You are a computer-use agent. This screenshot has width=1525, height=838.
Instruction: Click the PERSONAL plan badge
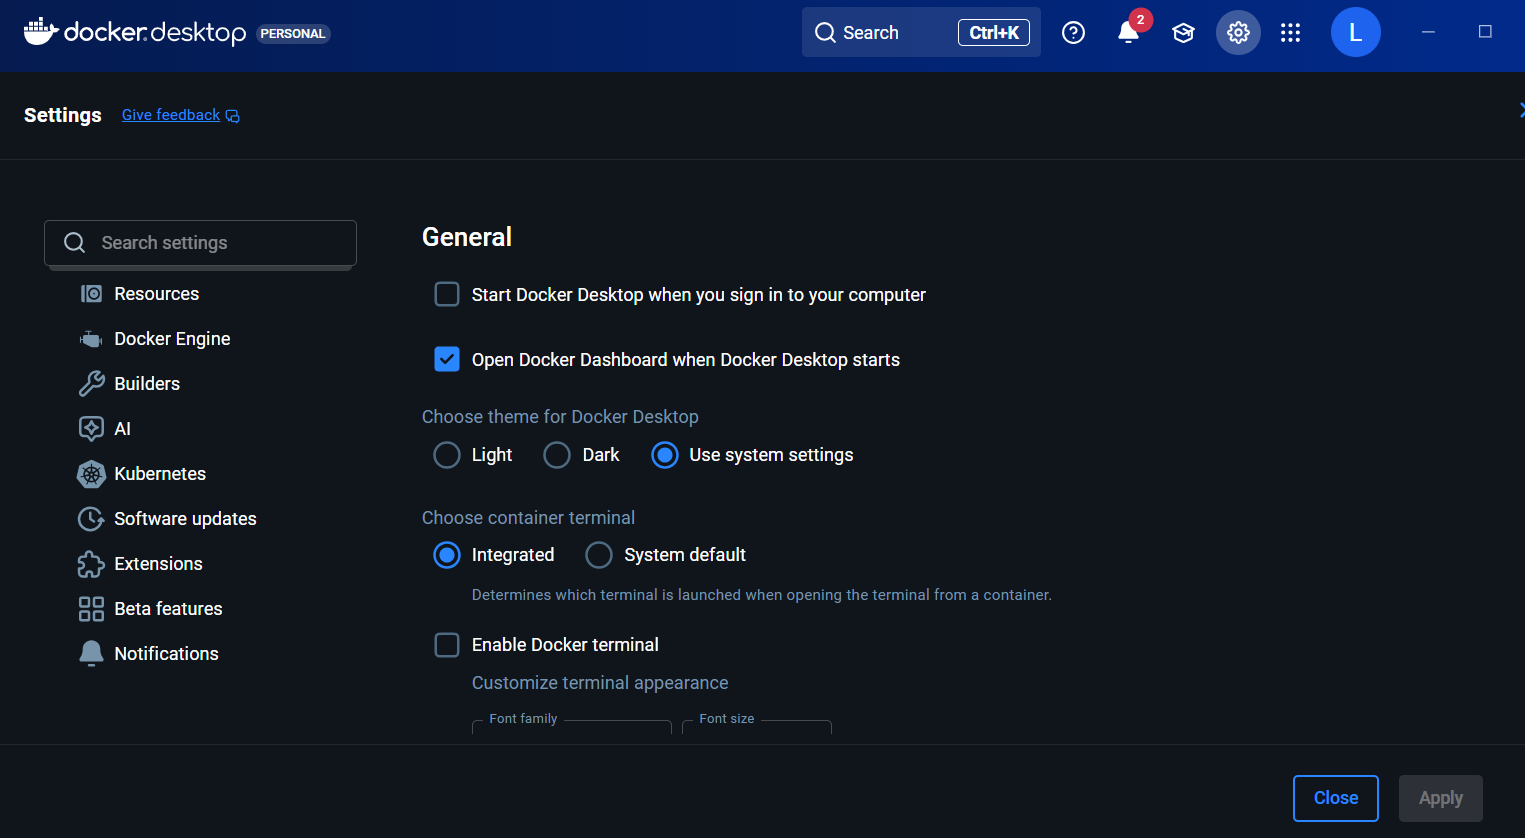[x=293, y=34]
